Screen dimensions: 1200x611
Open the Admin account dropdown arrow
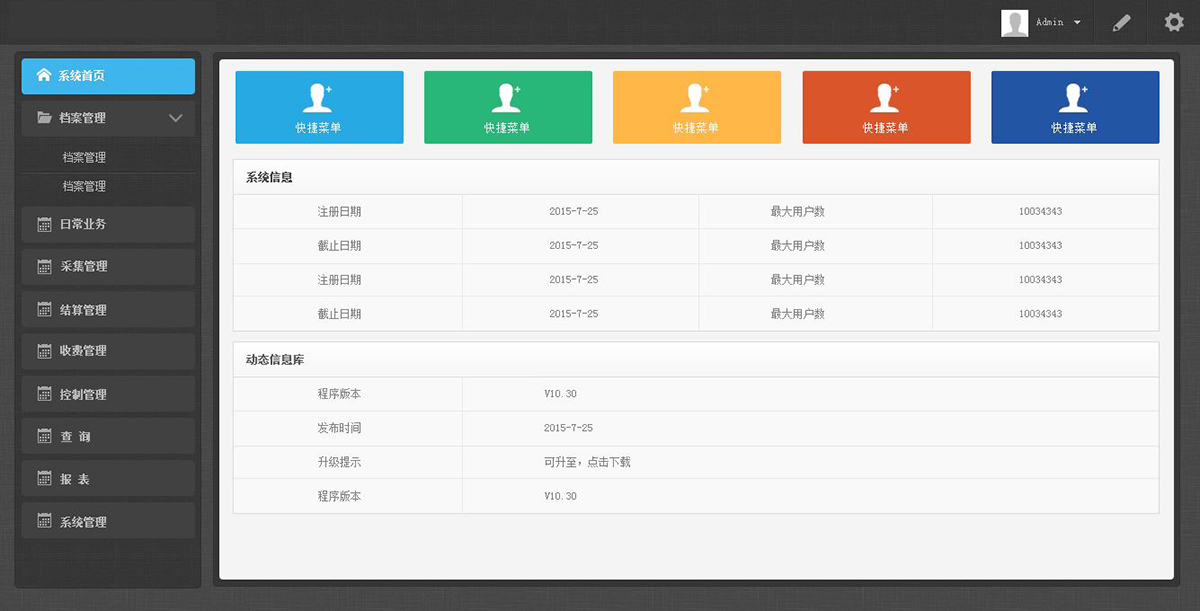1077,23
